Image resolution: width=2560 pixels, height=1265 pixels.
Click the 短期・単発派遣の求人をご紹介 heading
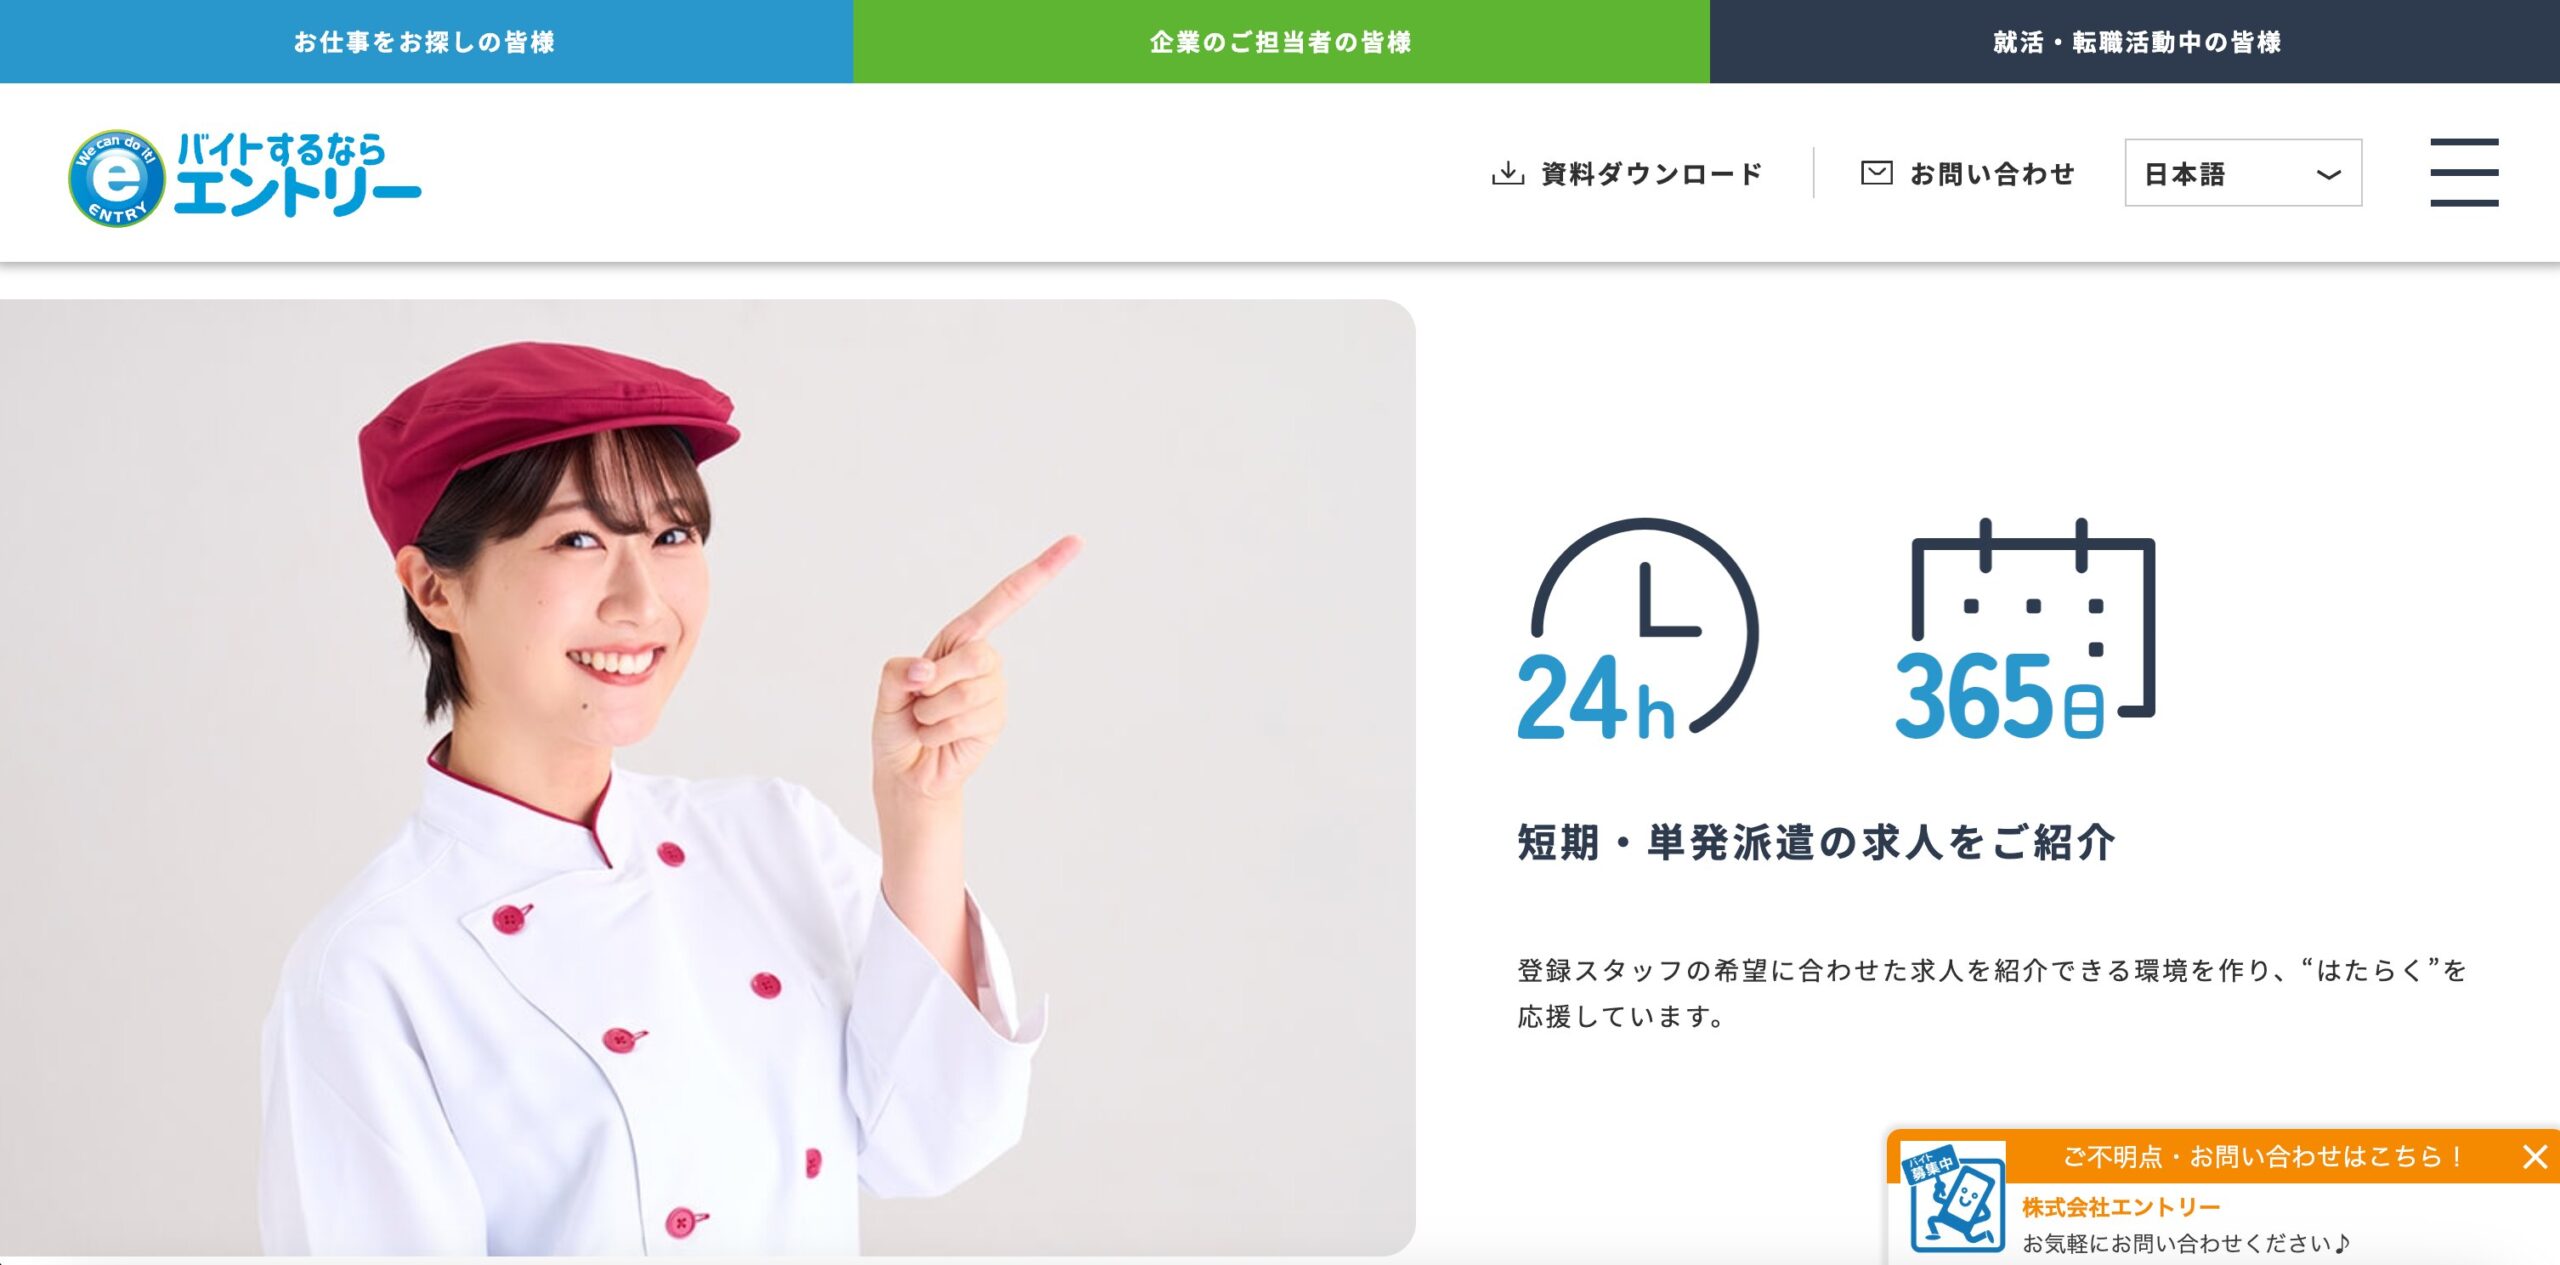[1816, 842]
